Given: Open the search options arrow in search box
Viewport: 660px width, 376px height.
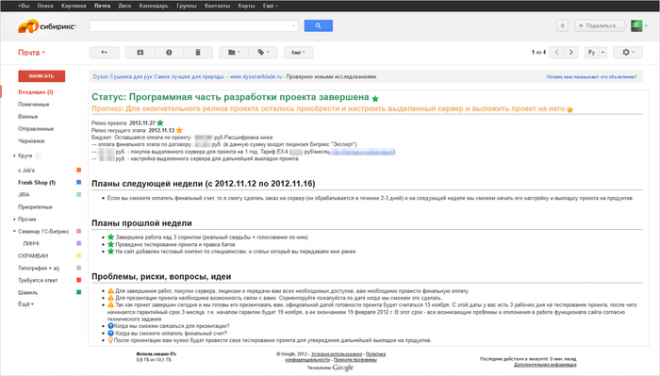Looking at the screenshot, I should (294, 26).
